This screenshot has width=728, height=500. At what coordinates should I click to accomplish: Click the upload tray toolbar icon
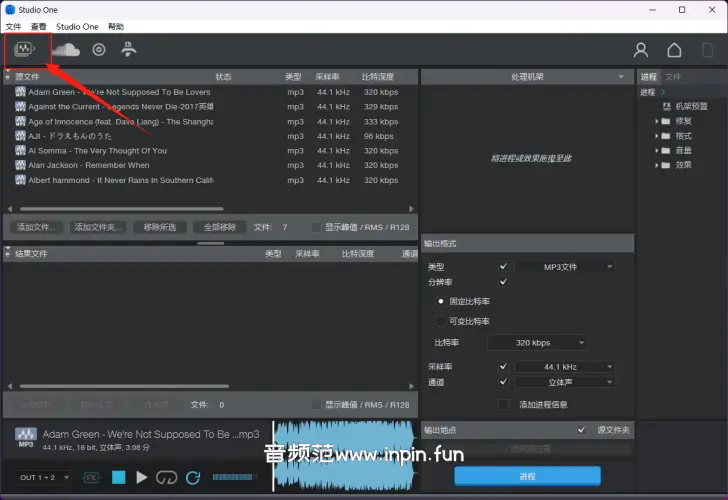point(129,49)
